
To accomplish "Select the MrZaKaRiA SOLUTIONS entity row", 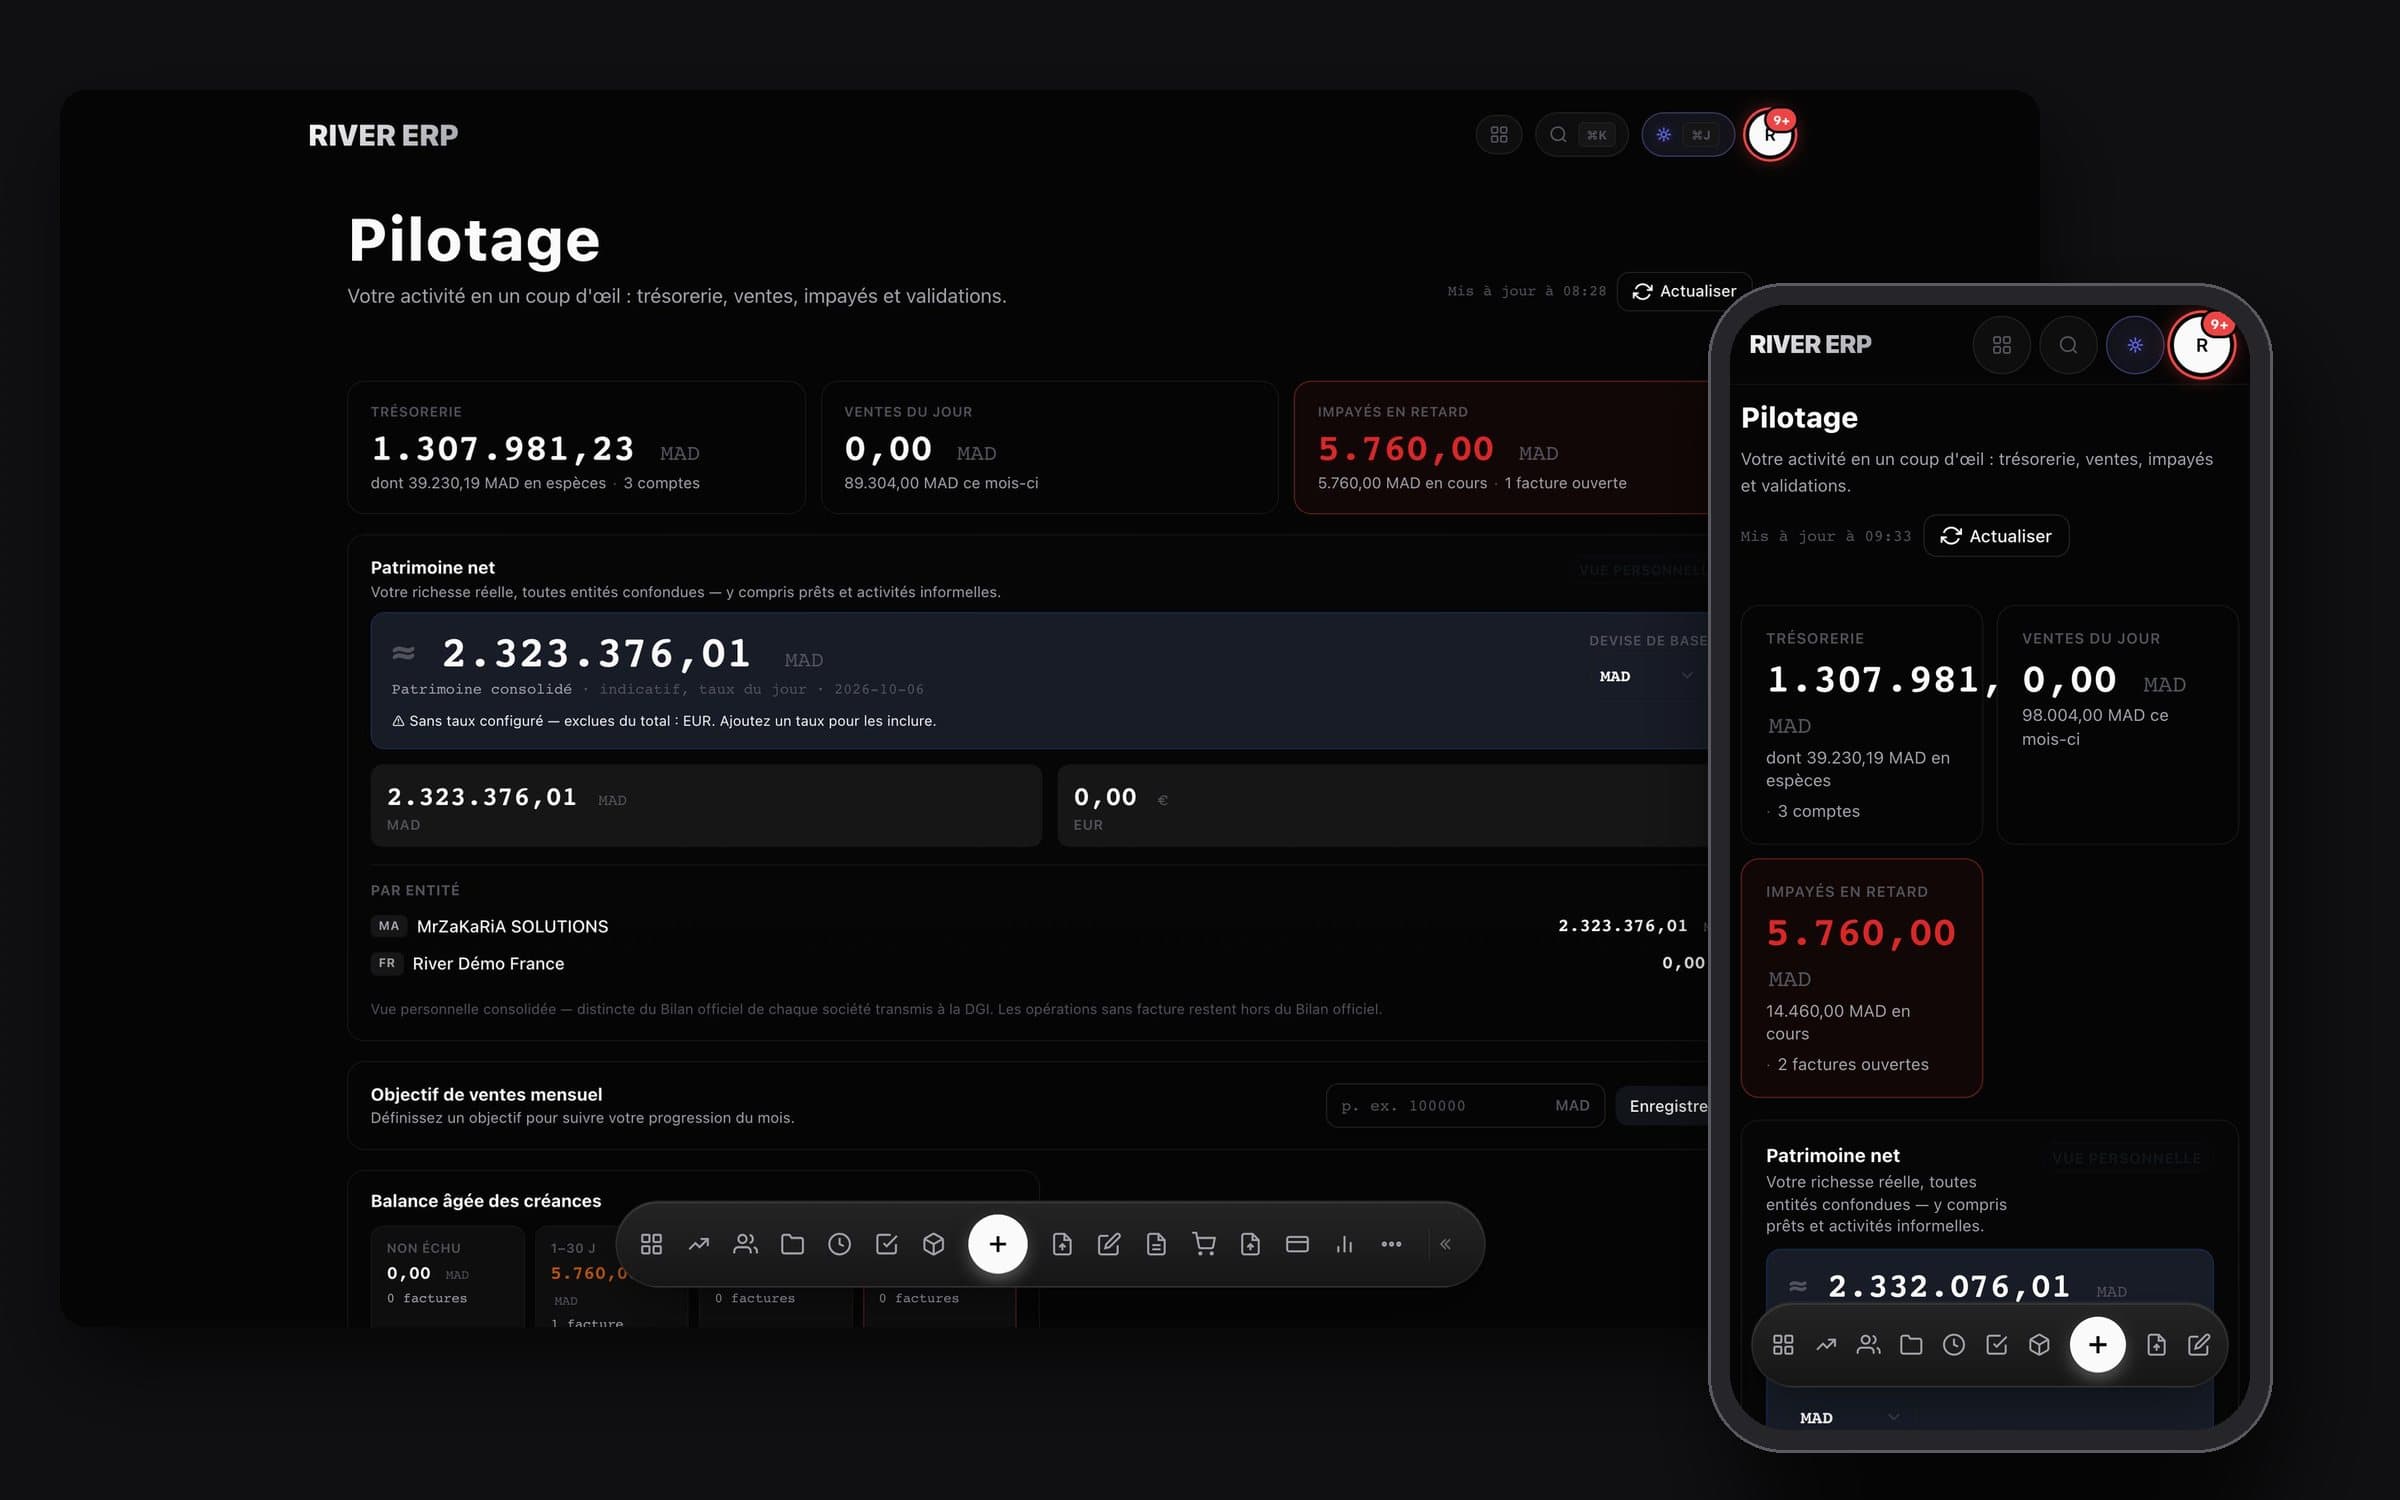I will (x=1040, y=926).
